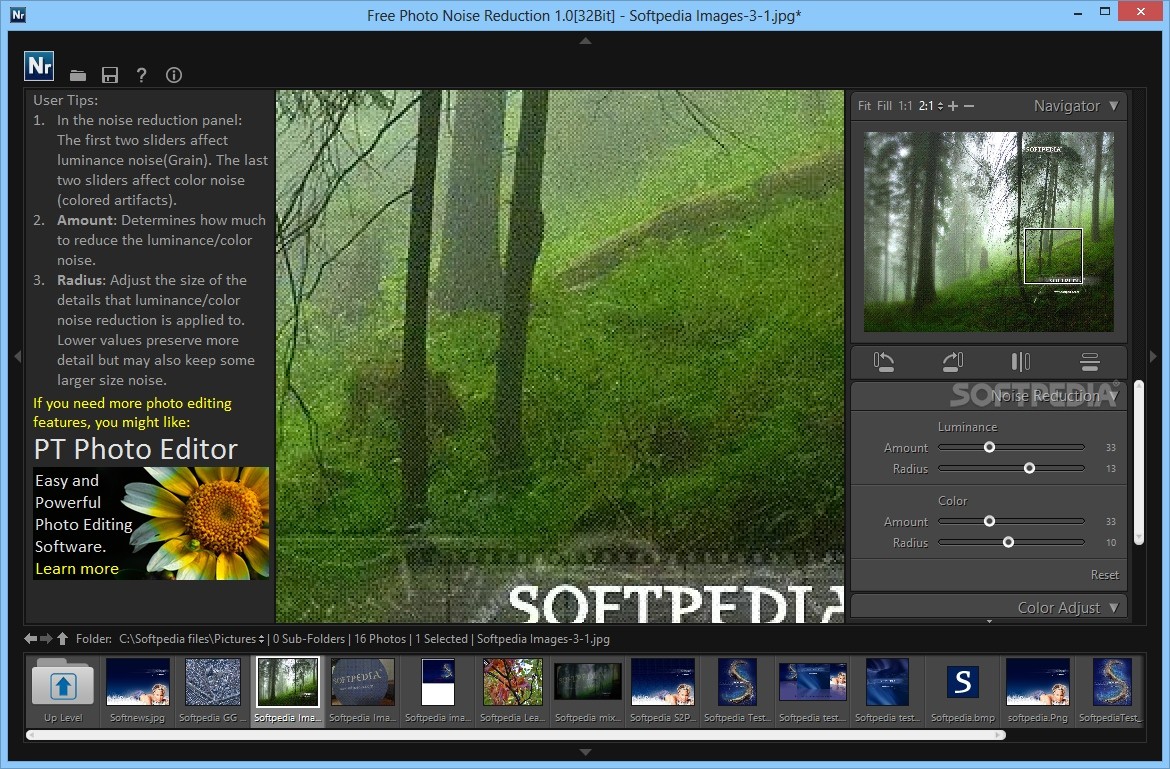The image size is (1170, 769).
Task: Reset the noise reduction settings
Action: pos(1104,575)
